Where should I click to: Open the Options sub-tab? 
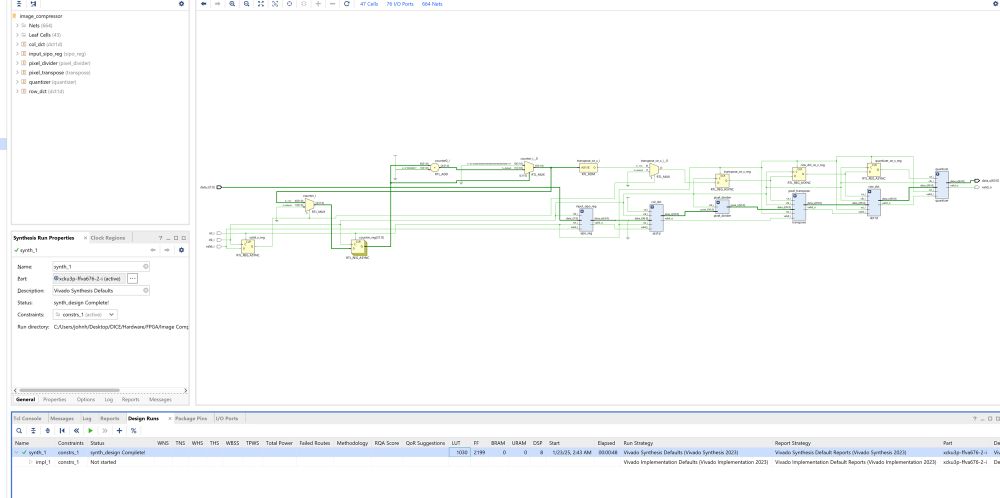pyautogui.click(x=85, y=400)
